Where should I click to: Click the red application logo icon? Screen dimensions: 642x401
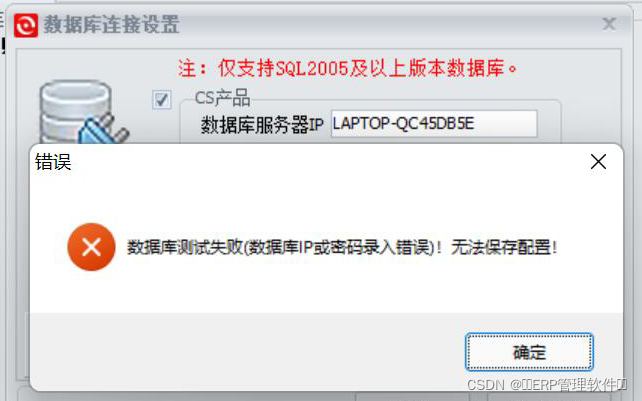click(26, 25)
